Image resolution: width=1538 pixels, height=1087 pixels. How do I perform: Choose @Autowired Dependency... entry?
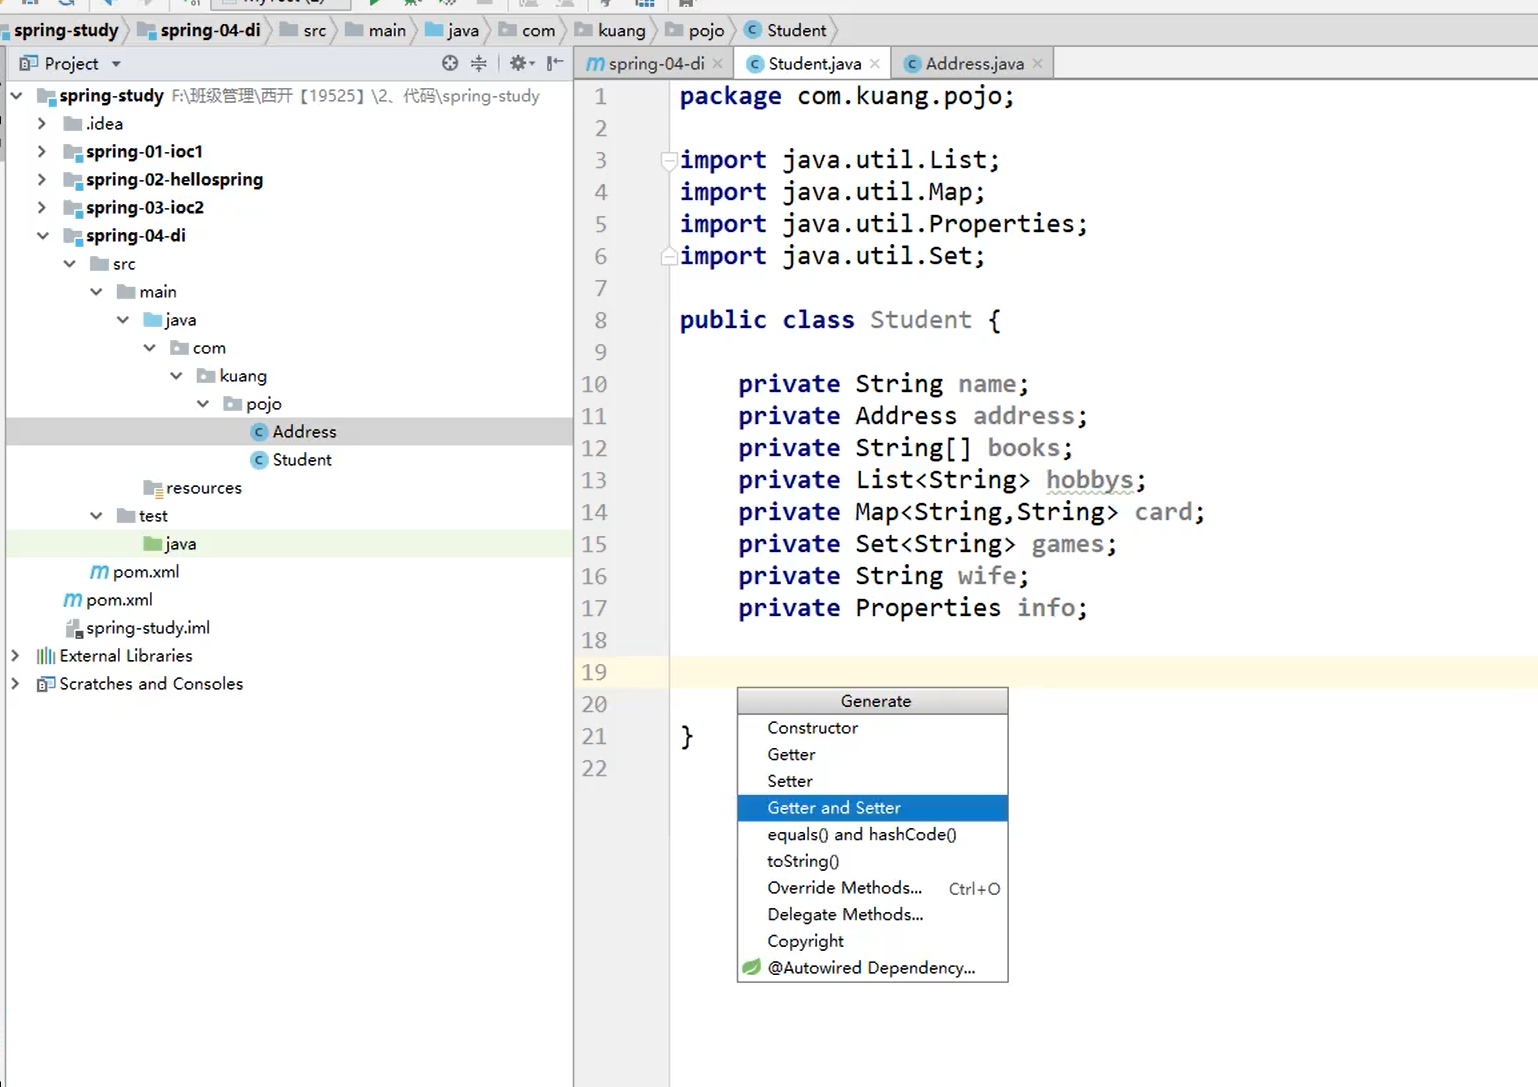pos(872,968)
